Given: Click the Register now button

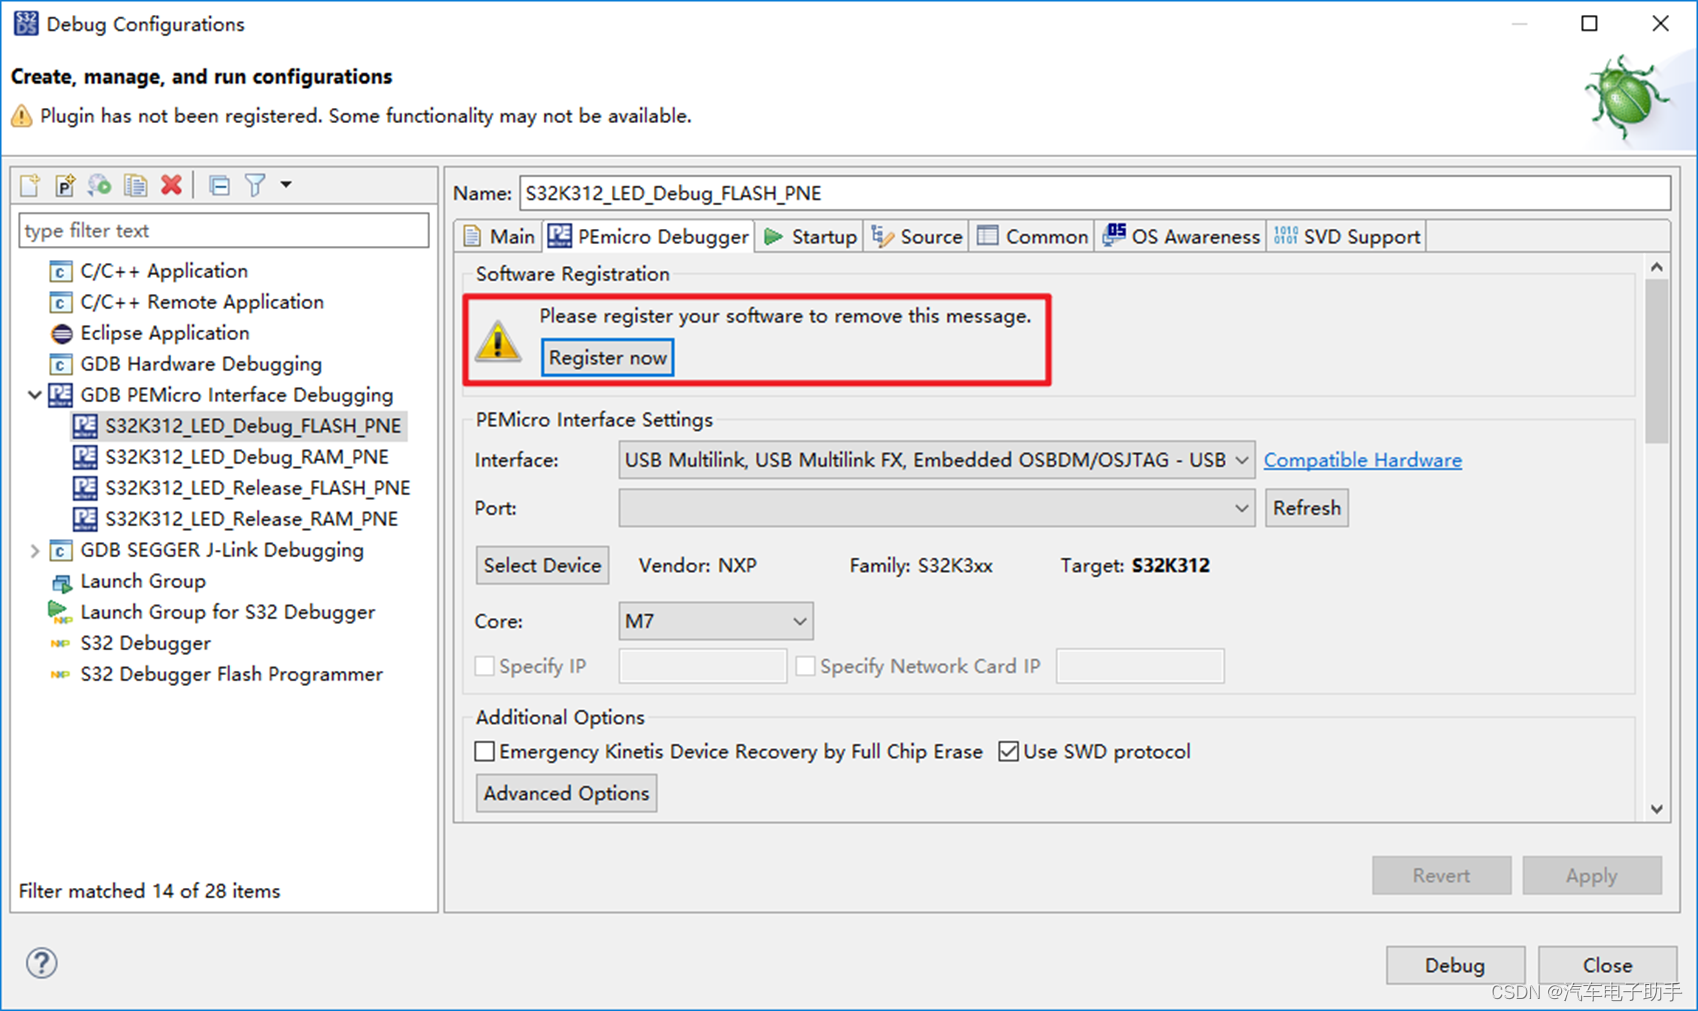Looking at the screenshot, I should point(608,358).
